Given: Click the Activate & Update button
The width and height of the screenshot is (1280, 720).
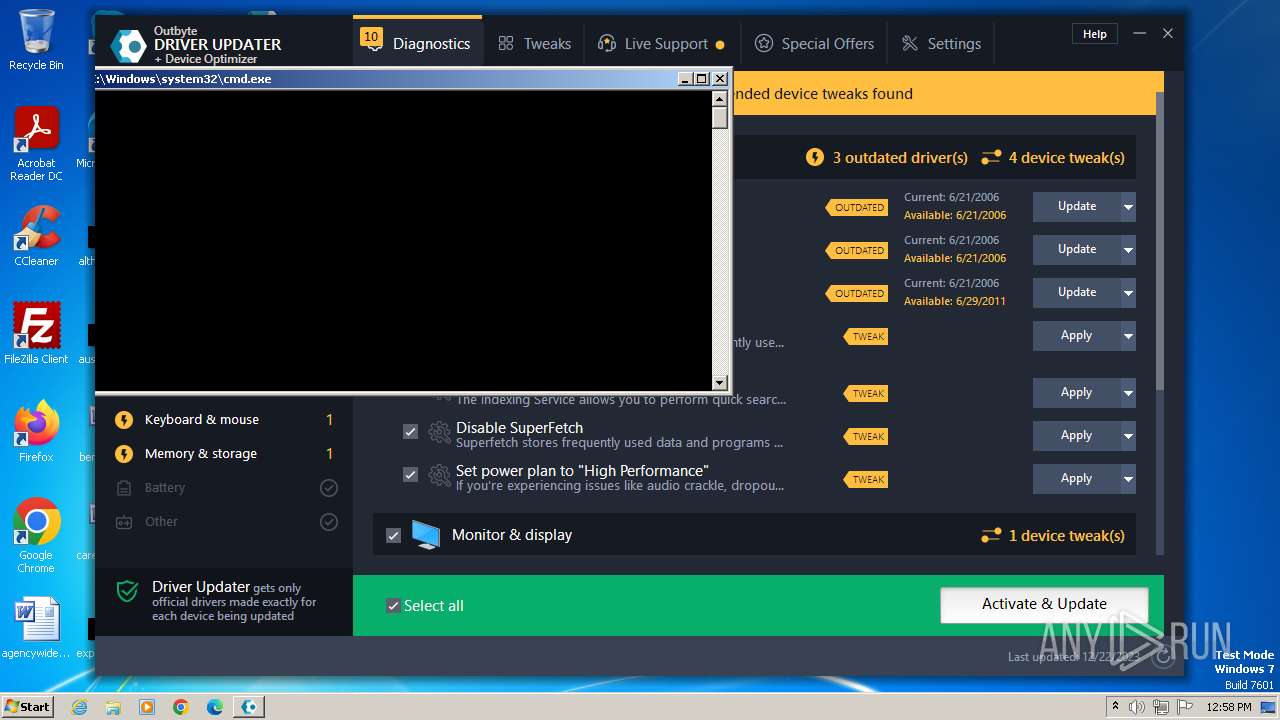Looking at the screenshot, I should pos(1044,604).
